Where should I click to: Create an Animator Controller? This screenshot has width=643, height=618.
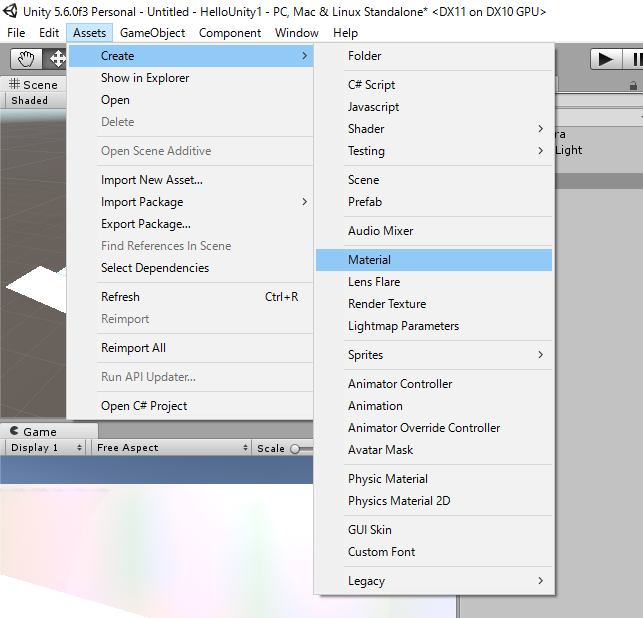pyautogui.click(x=434, y=384)
